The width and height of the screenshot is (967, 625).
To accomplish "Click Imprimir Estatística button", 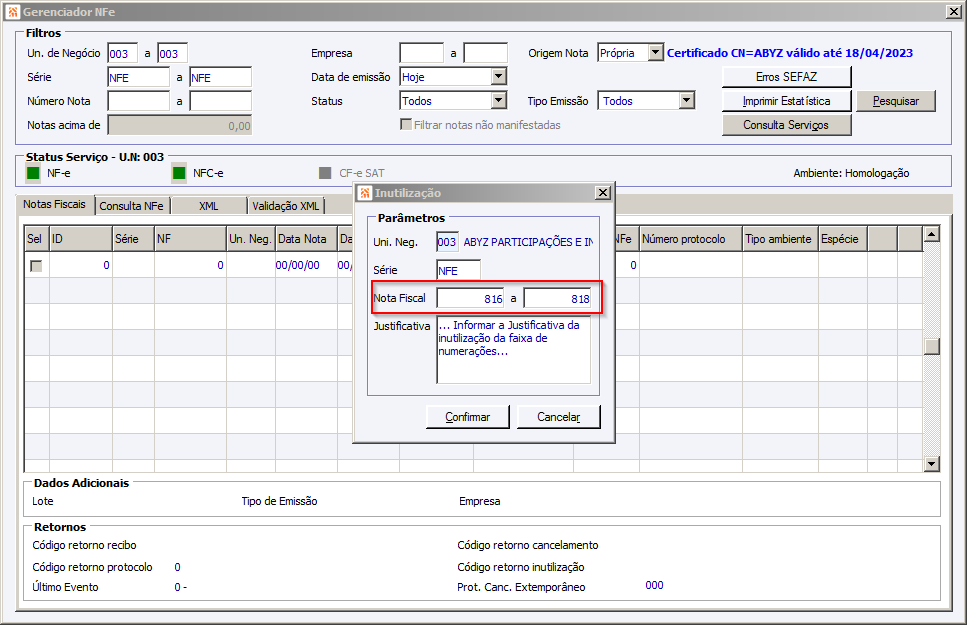I will 786,101.
